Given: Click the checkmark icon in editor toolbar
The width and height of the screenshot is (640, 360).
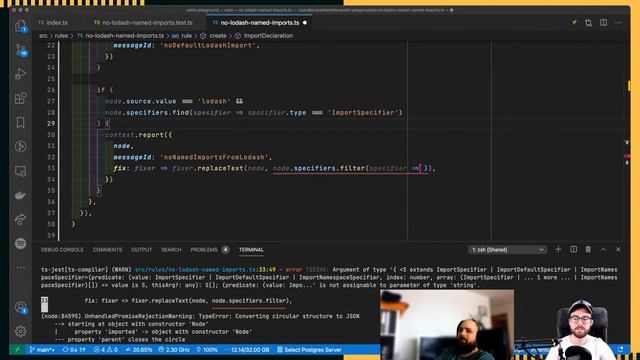Looking at the screenshot, I should point(574,22).
